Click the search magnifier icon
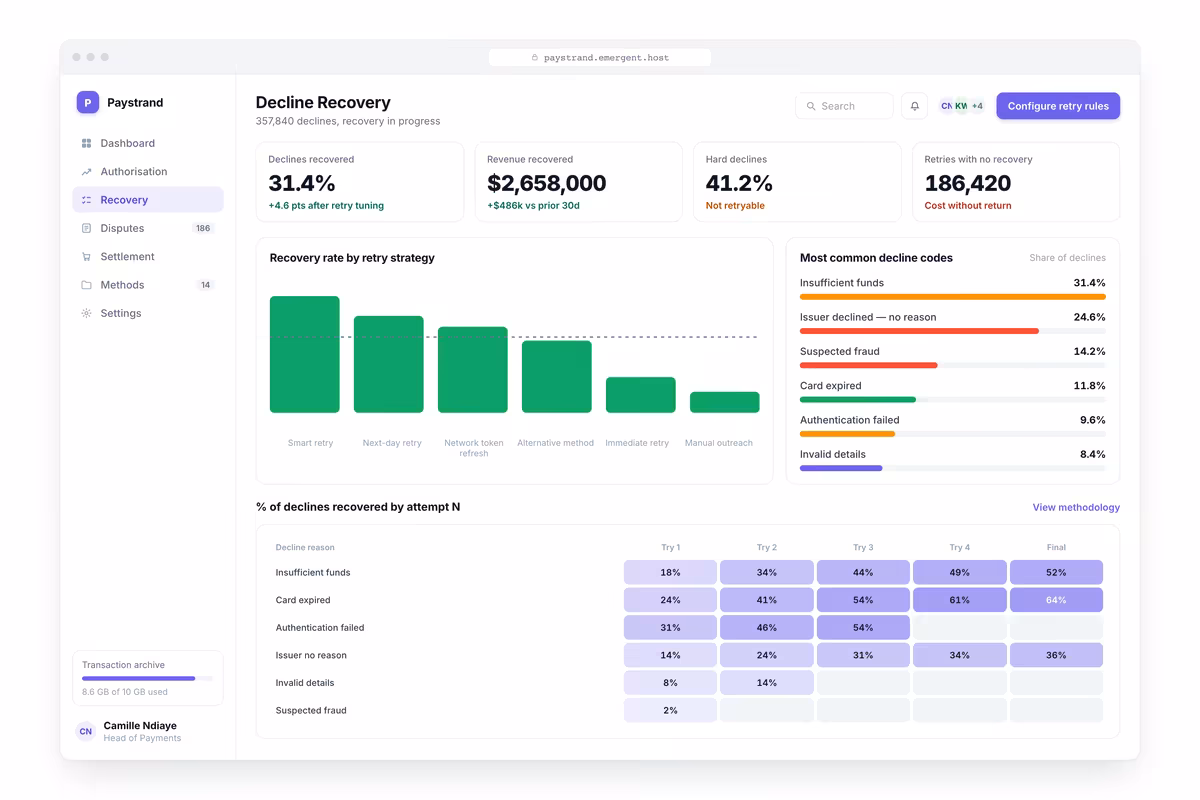Screen dimensions: 1200x800 811,106
